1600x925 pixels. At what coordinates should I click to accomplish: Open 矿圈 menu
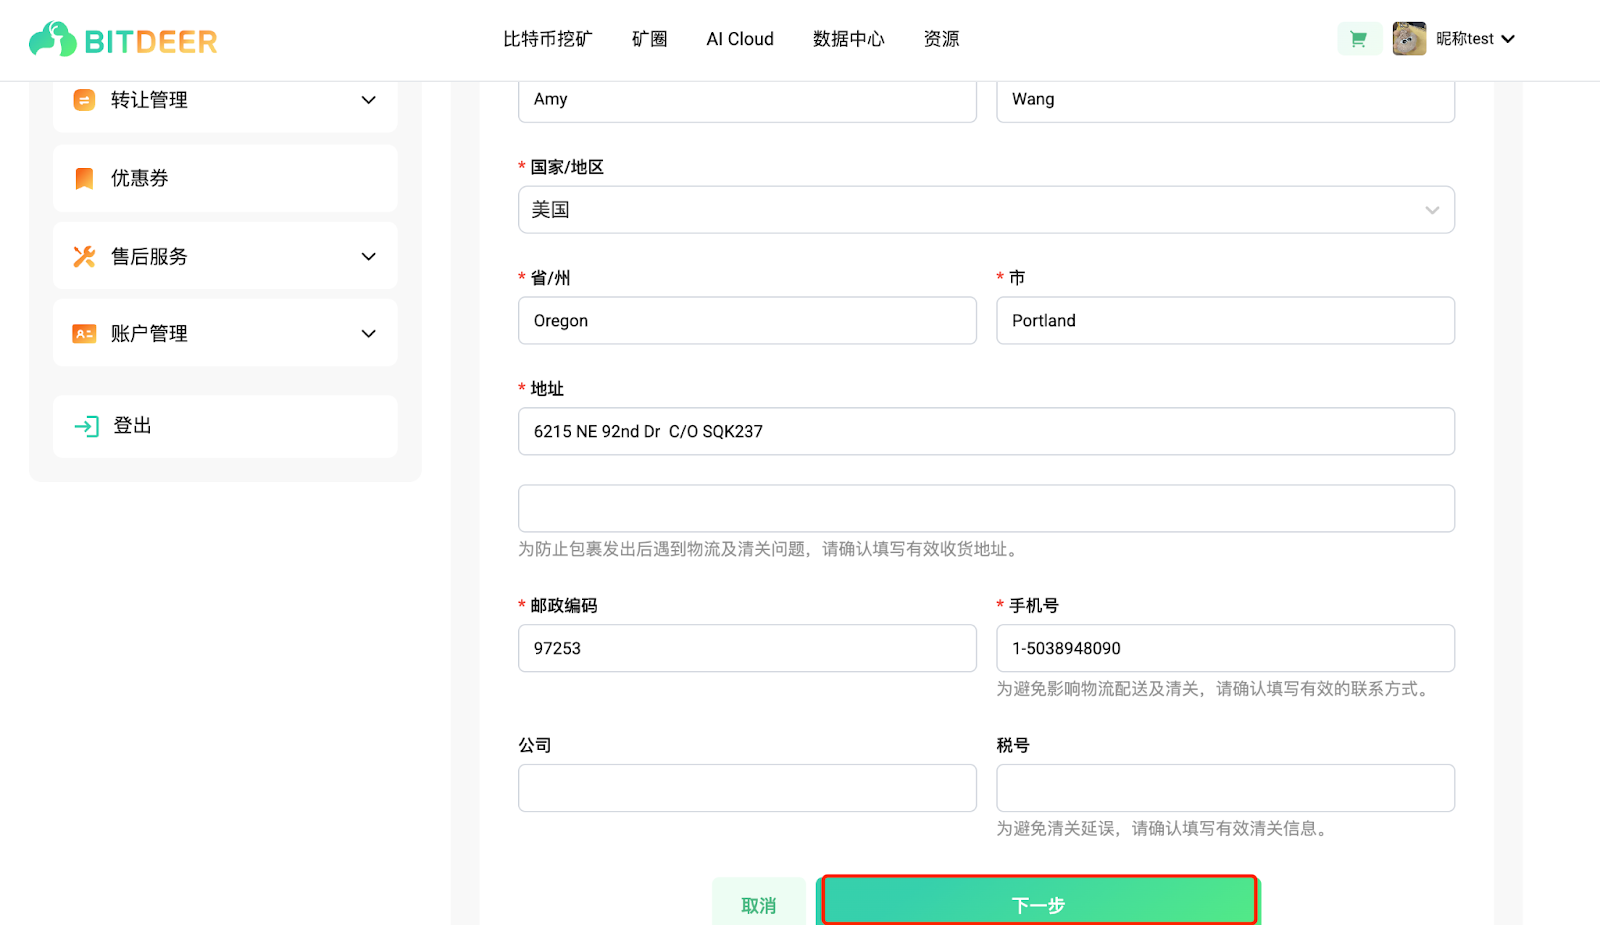[649, 39]
